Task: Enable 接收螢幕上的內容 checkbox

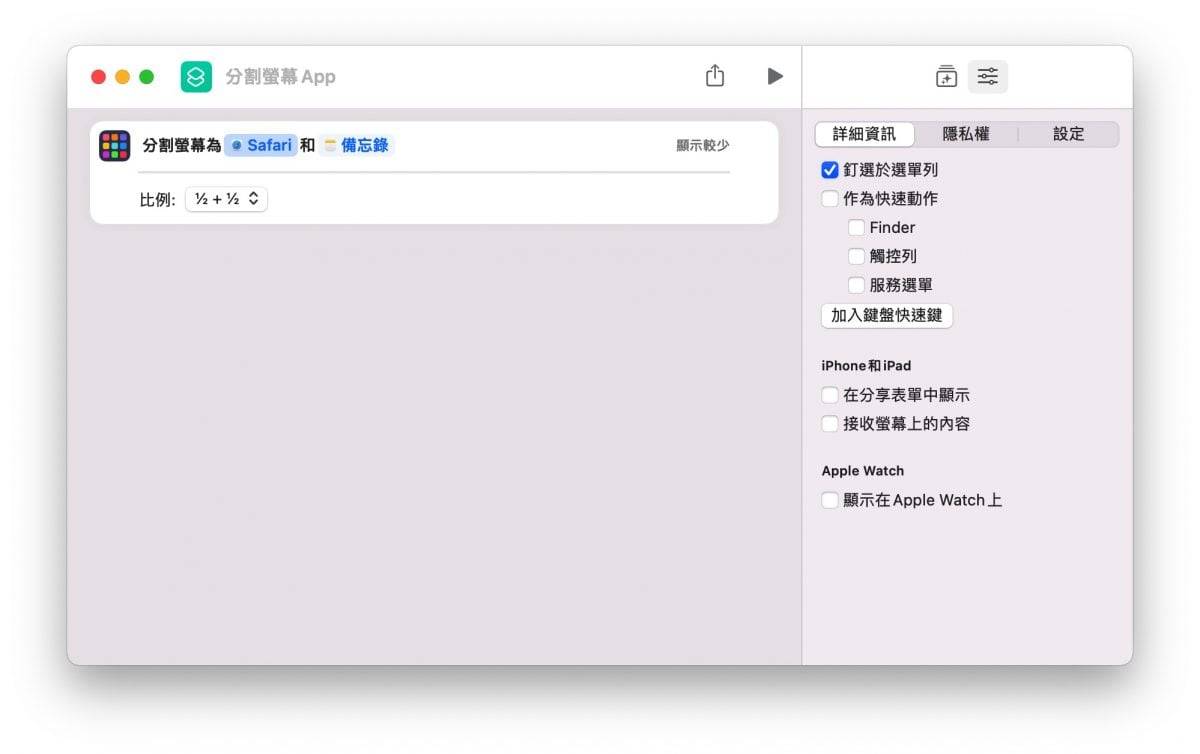Action: 829,424
